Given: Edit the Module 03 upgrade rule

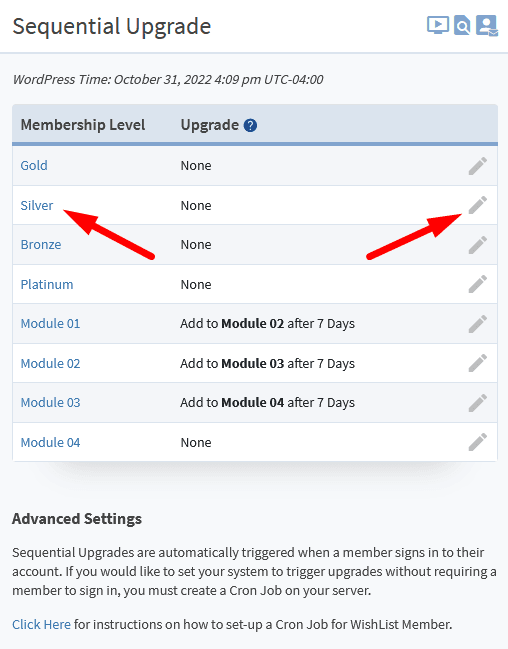Looking at the screenshot, I should tap(477, 403).
